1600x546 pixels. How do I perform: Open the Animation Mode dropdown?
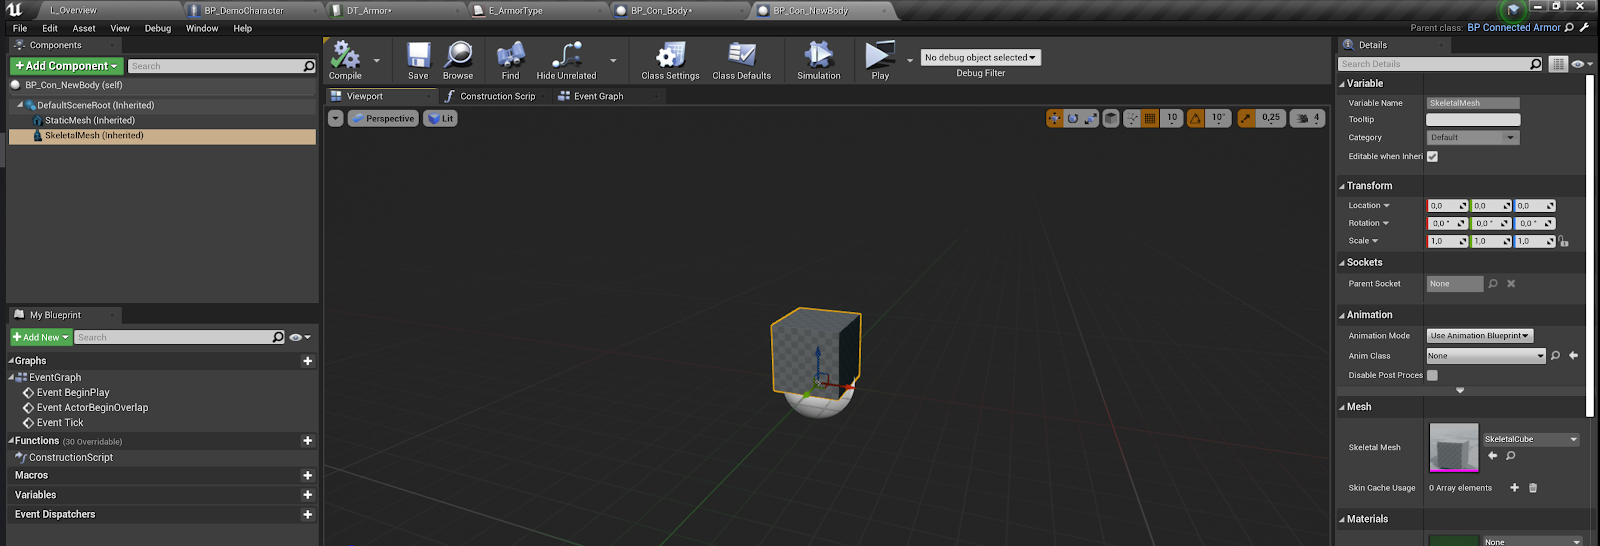click(x=1479, y=336)
